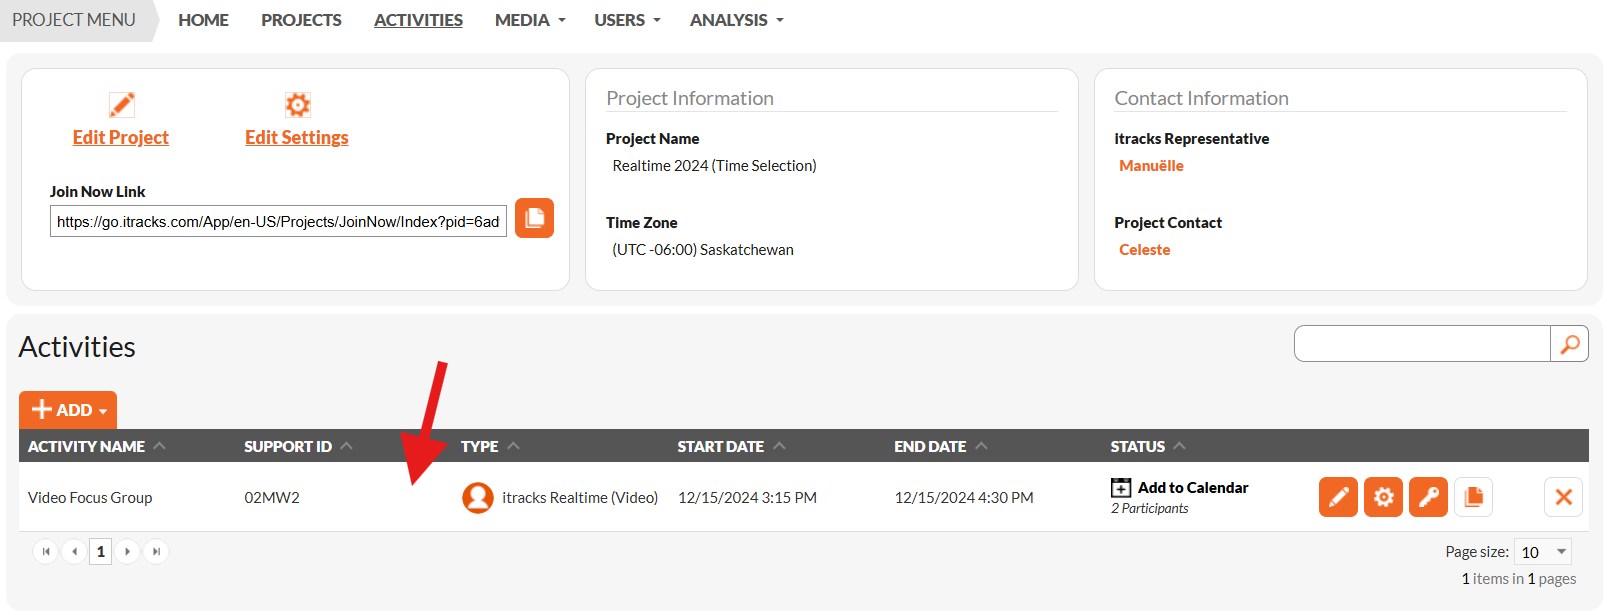Click the Edit Settings link
The image size is (1607, 615).
[x=297, y=138]
